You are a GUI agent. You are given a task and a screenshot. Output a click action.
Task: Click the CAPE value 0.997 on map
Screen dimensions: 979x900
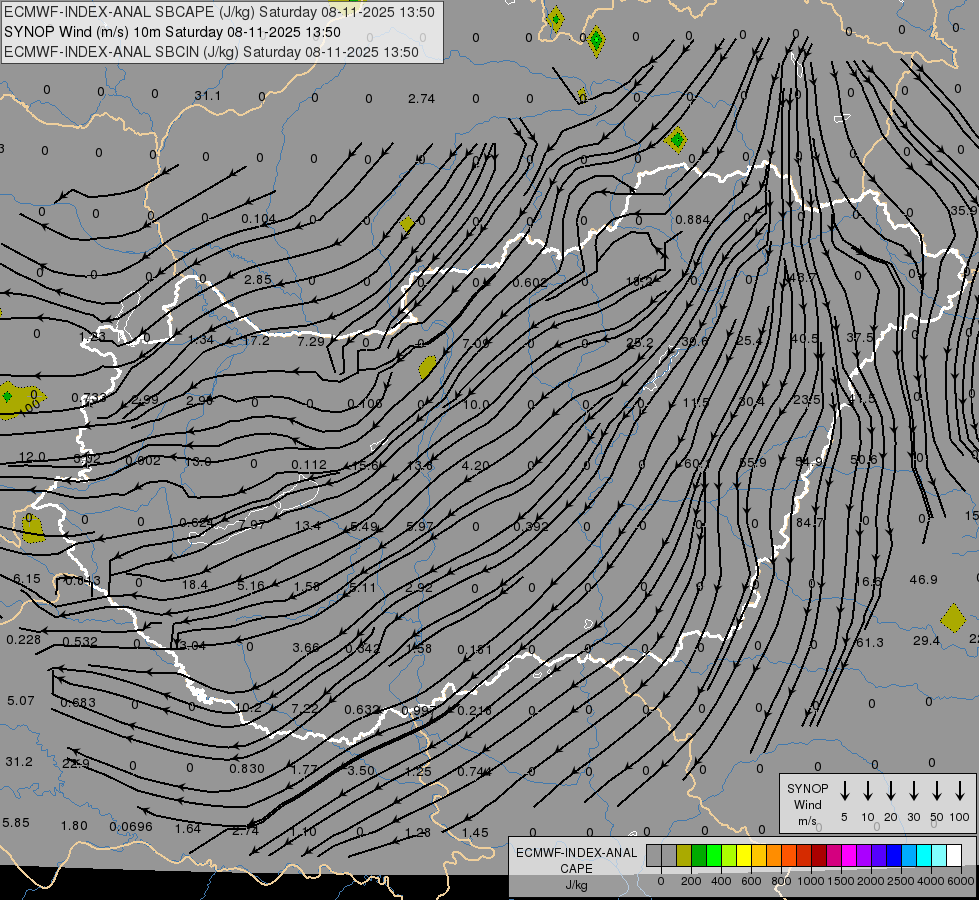point(419,711)
